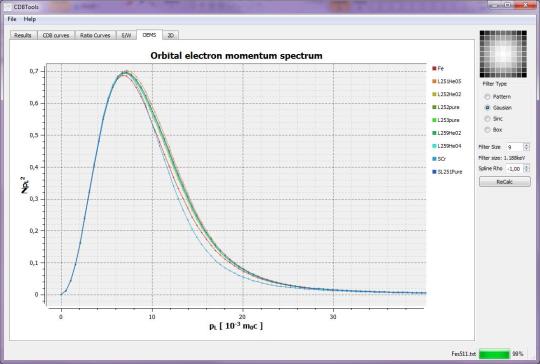The height and width of the screenshot is (364, 540).
Task: Click the SL251Pure legend entry
Action: [x=447, y=172]
